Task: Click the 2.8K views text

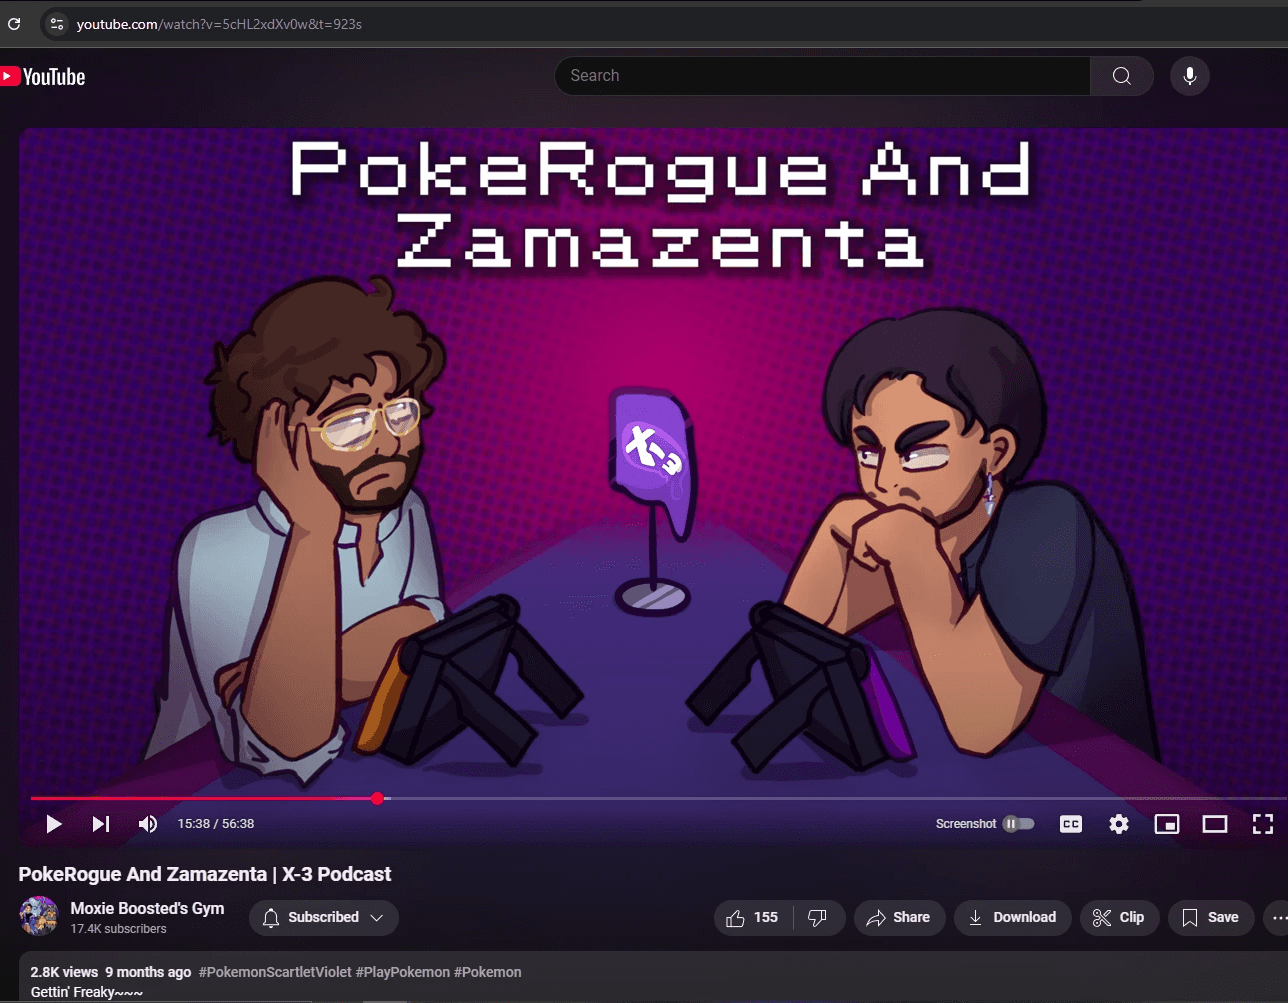Action: [x=64, y=972]
